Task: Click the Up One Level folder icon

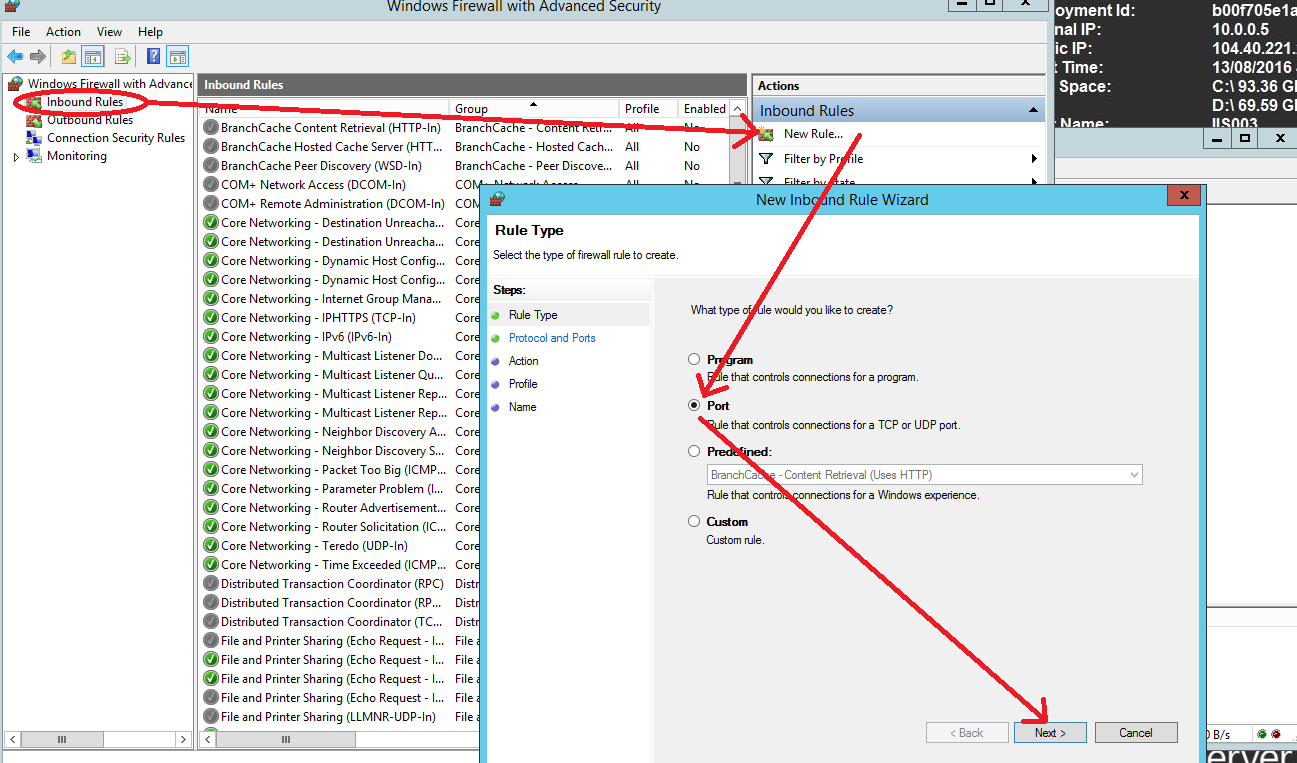Action: [68, 57]
